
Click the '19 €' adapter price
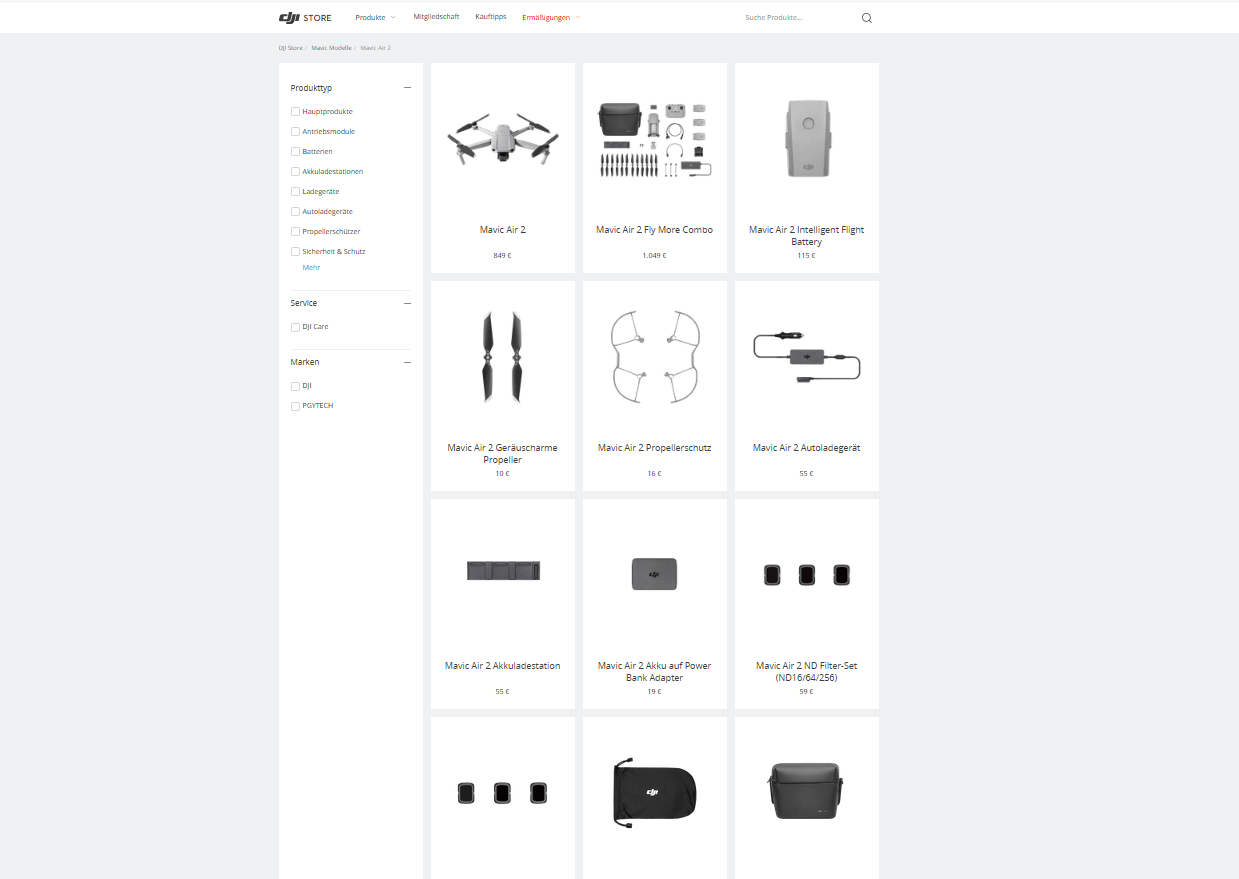pyautogui.click(x=655, y=692)
